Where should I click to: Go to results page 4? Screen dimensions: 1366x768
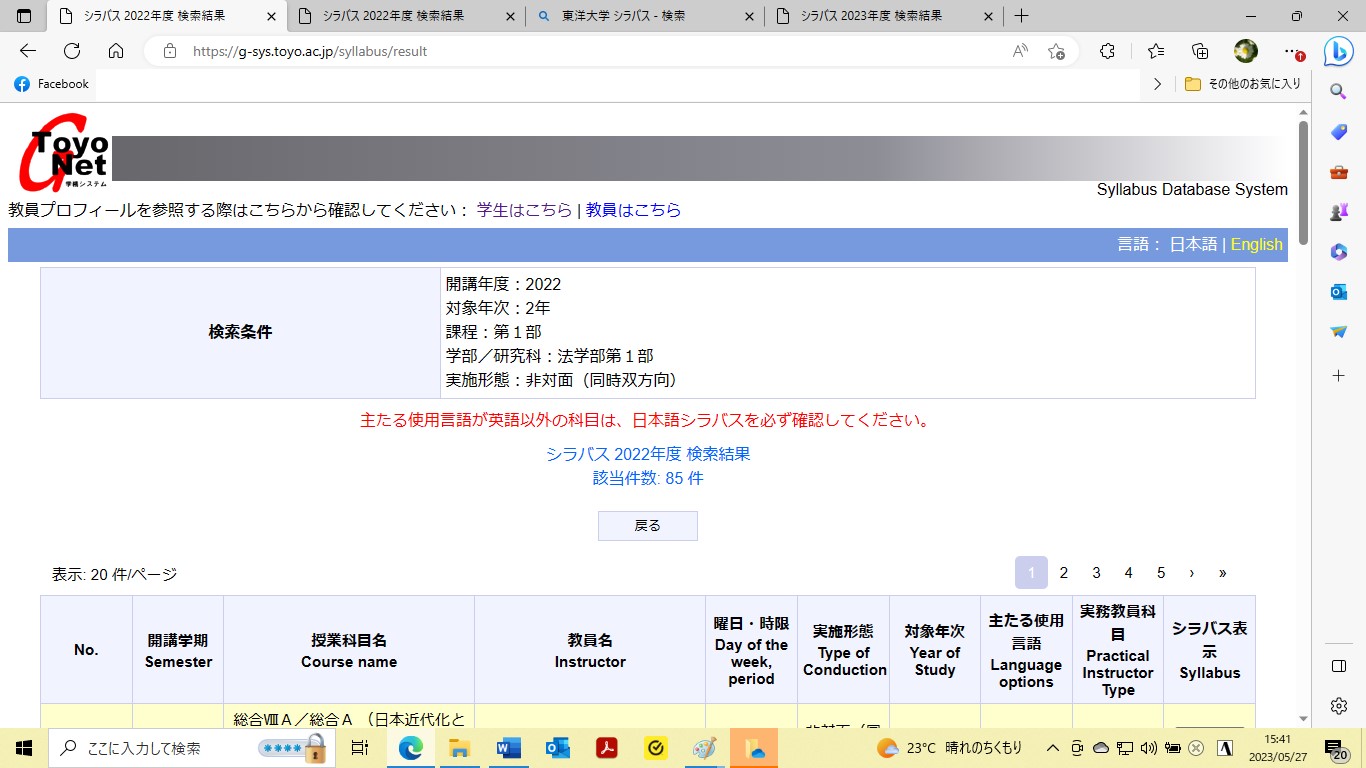[1129, 573]
